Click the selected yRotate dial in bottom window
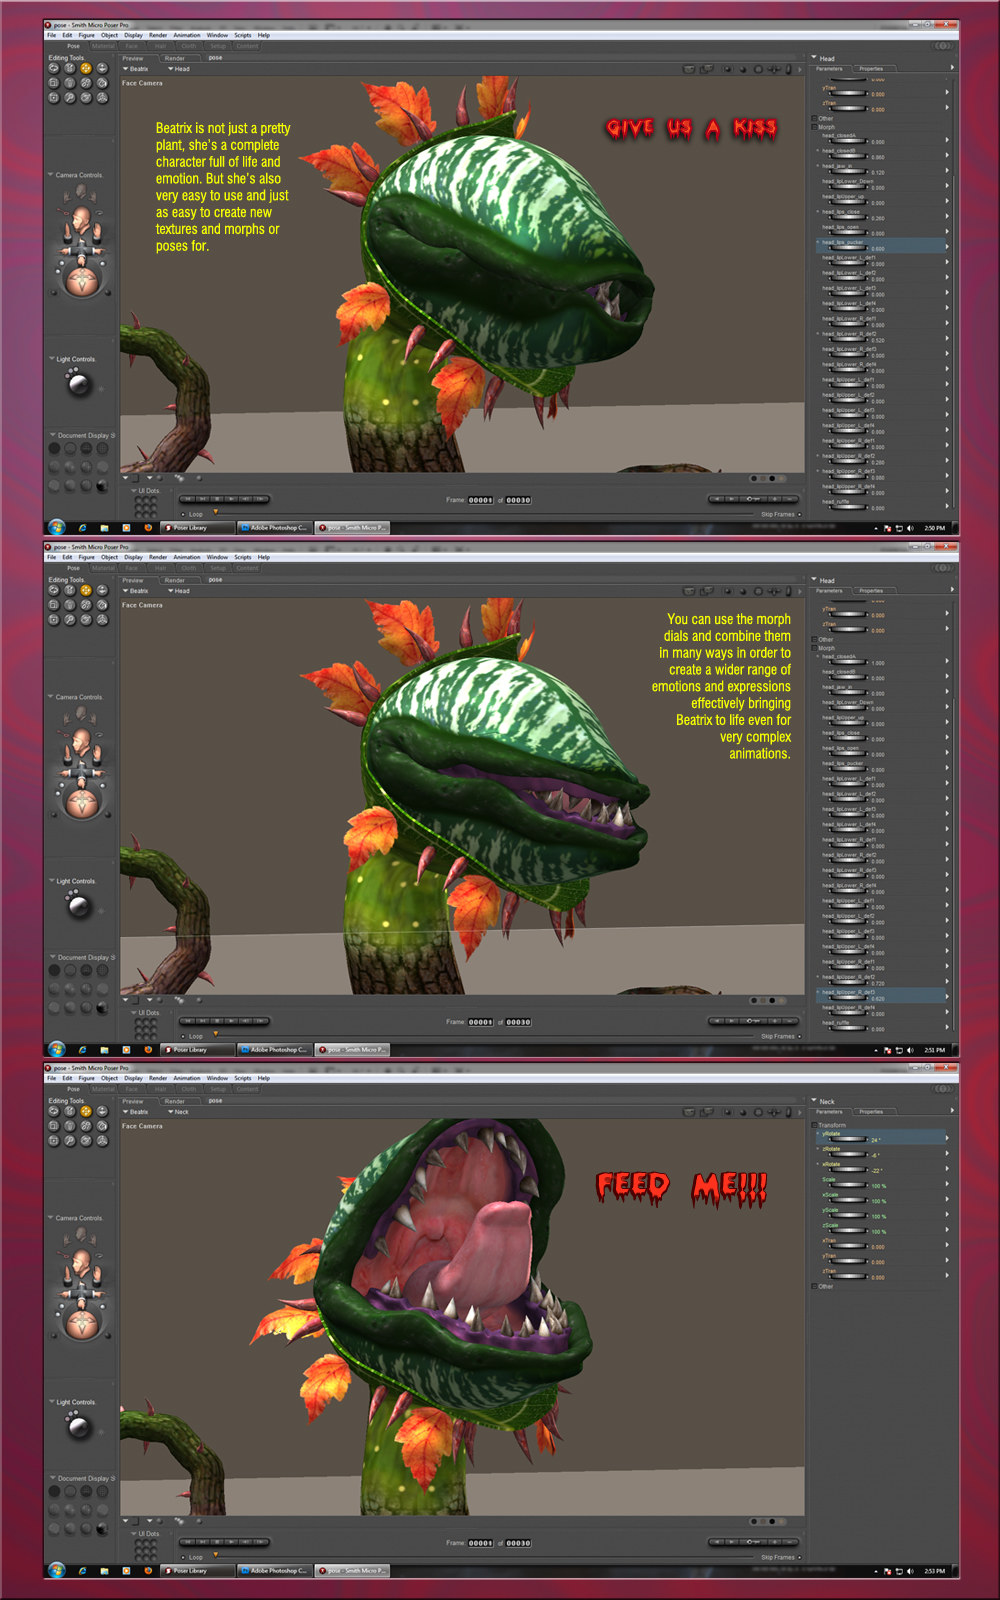 point(848,1139)
